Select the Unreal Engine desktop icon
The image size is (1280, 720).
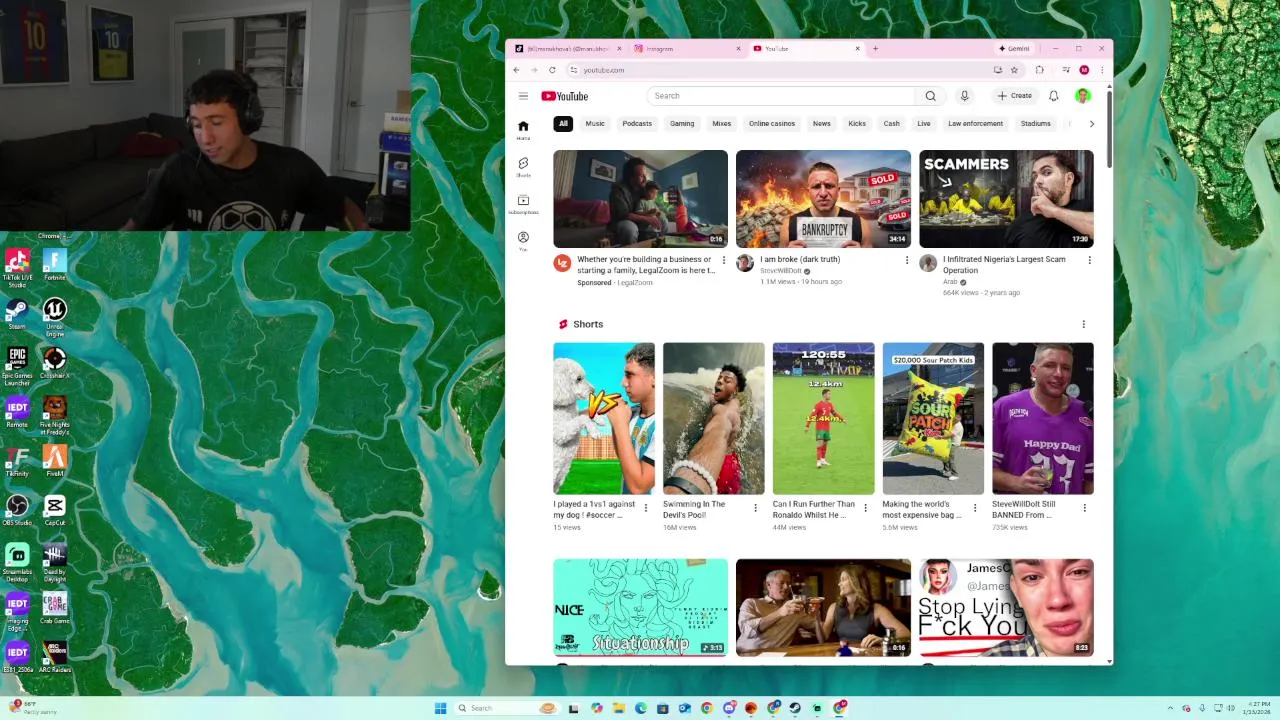(x=55, y=317)
